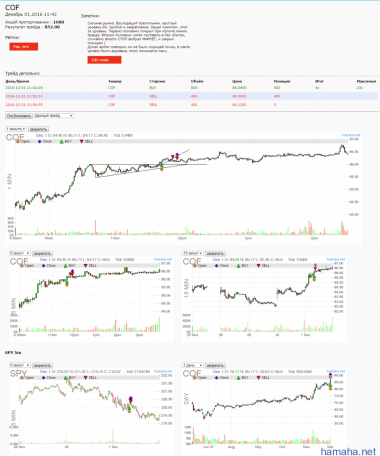The width and height of the screenshot is (380, 456).
Task: Open the '15-минут' timeframe dropdown
Action: click(193, 253)
